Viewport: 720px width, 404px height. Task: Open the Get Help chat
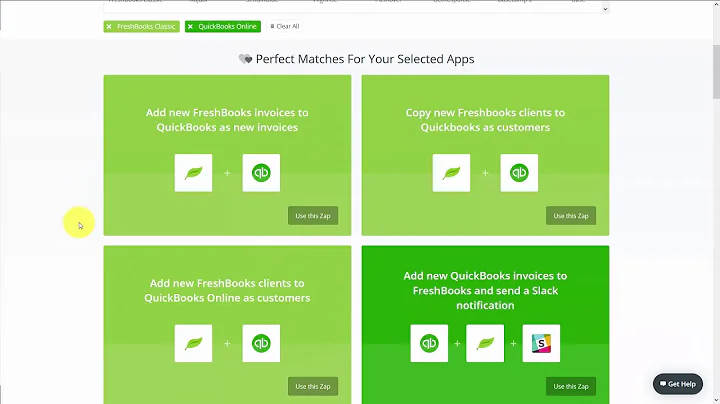[678, 384]
